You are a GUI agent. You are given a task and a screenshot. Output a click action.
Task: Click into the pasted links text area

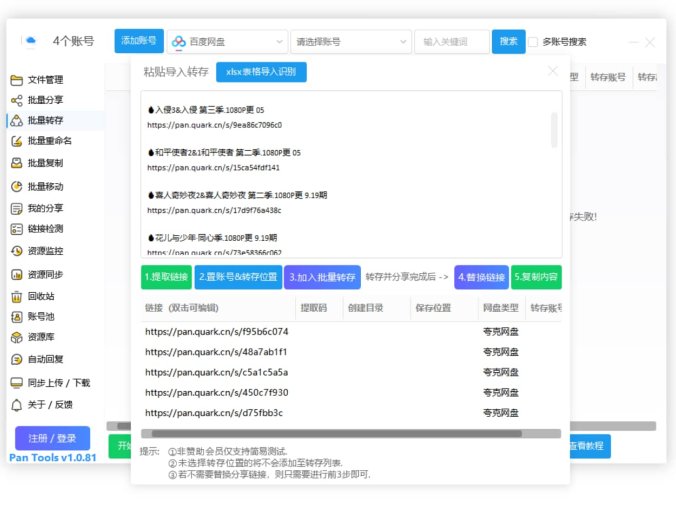pyautogui.click(x=351, y=175)
